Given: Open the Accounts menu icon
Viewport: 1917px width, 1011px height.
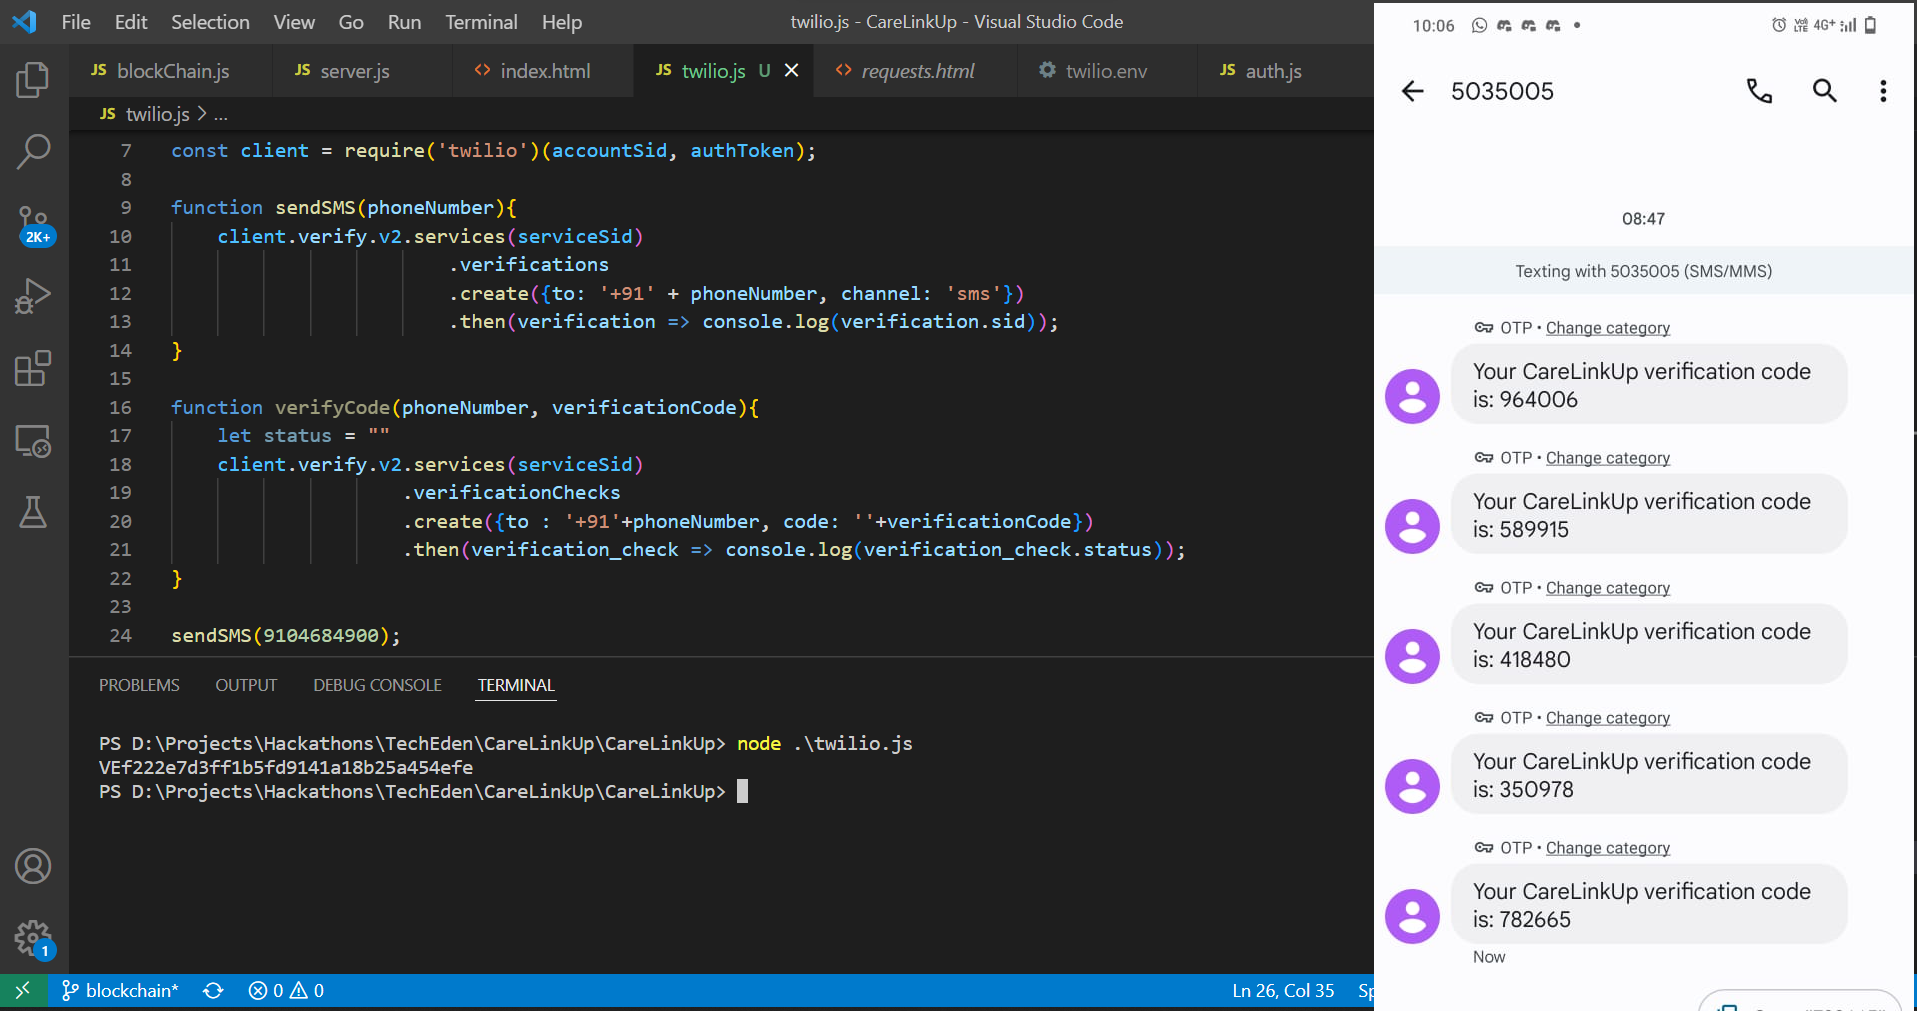Looking at the screenshot, I should (33, 866).
